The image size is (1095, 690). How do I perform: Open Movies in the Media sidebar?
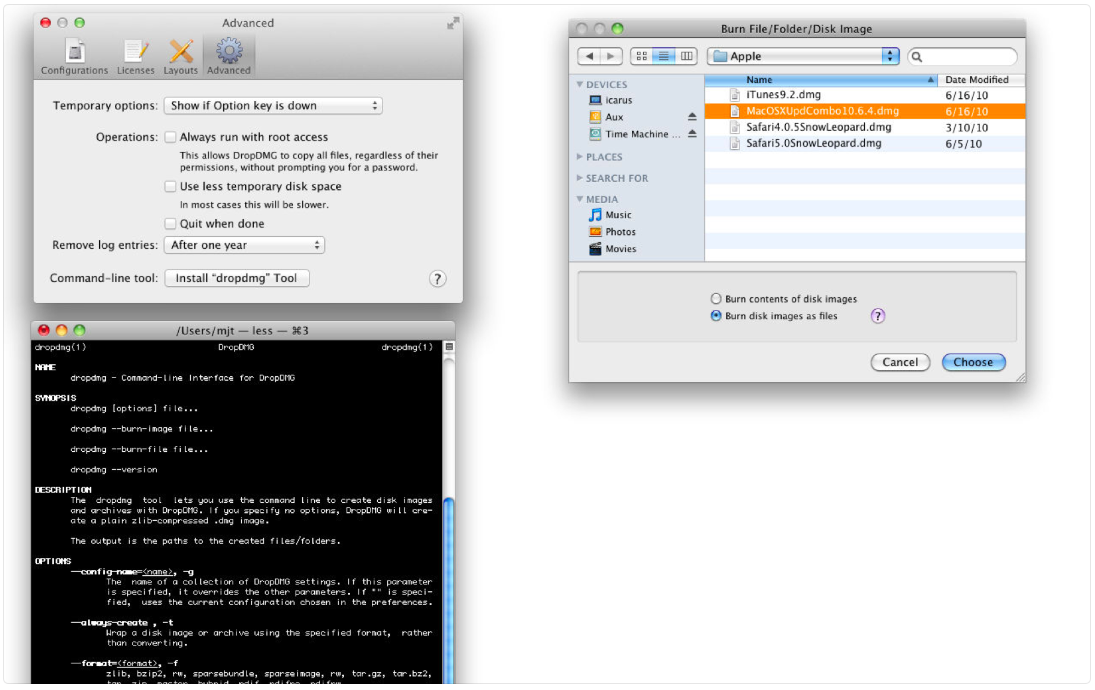tap(612, 249)
